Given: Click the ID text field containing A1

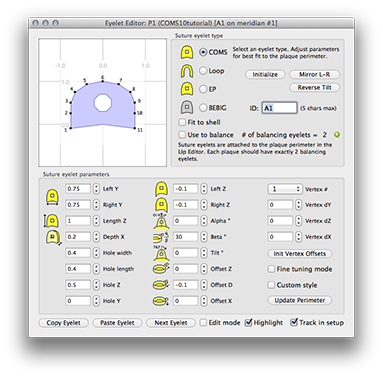Looking at the screenshot, I should [279, 108].
